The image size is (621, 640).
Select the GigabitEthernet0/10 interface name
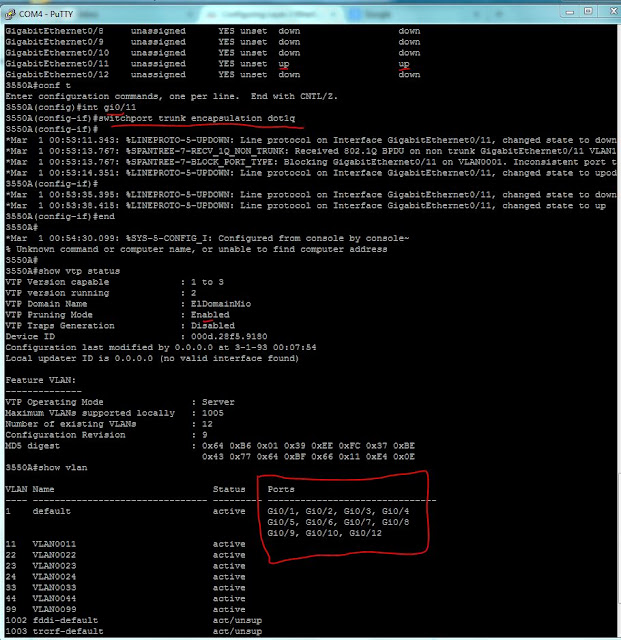(57, 53)
